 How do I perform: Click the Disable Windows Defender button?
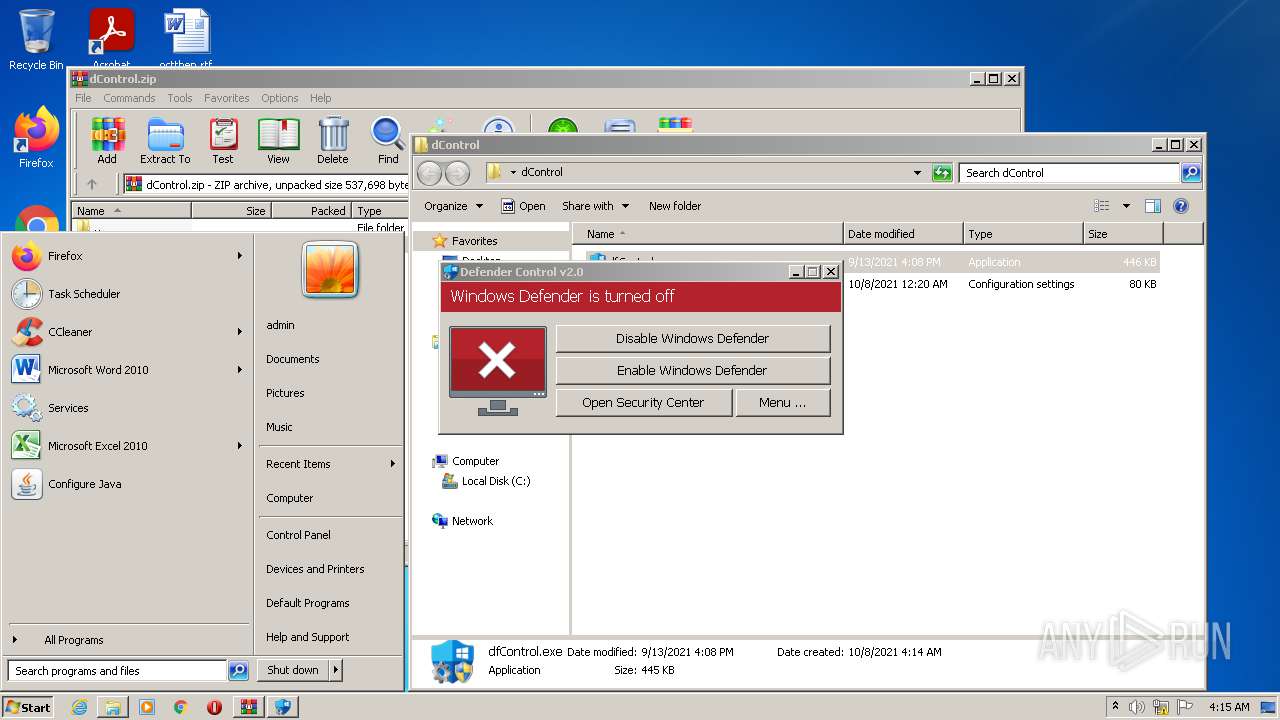tap(692, 339)
